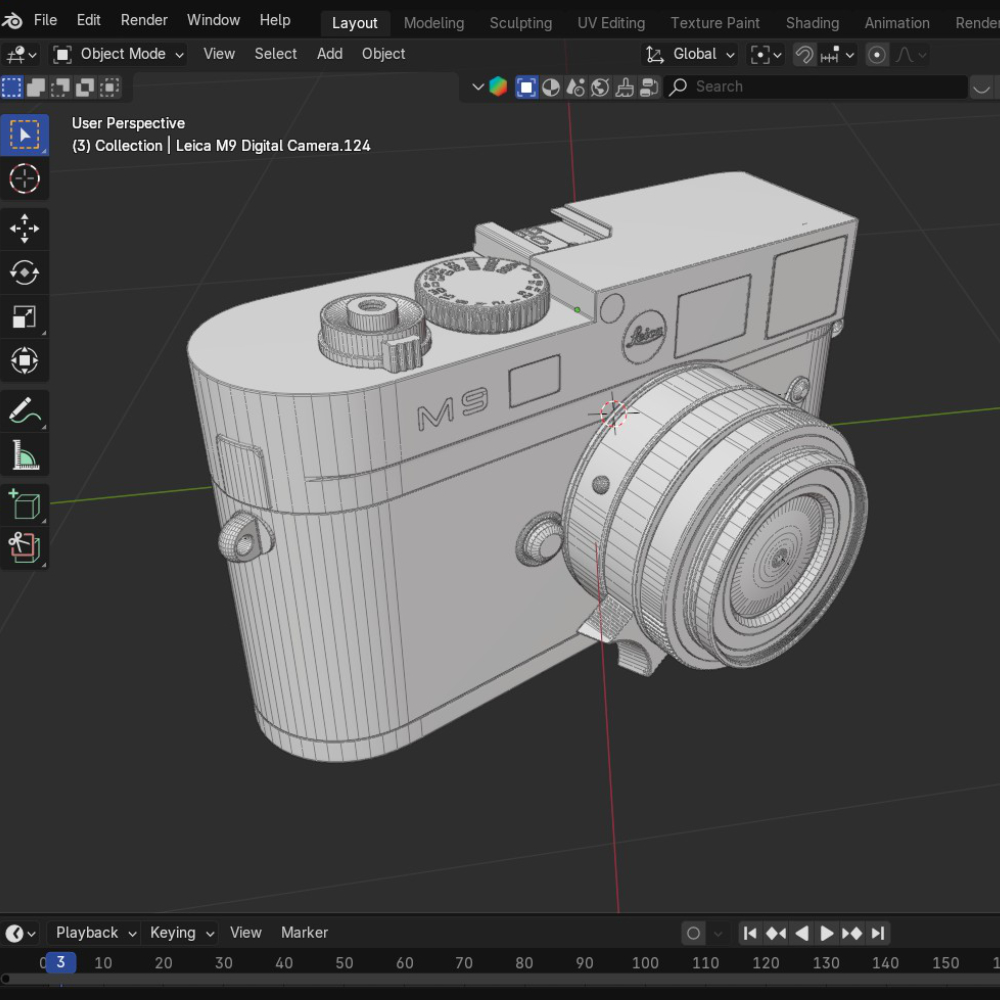Choose the Scale tool

24,317
